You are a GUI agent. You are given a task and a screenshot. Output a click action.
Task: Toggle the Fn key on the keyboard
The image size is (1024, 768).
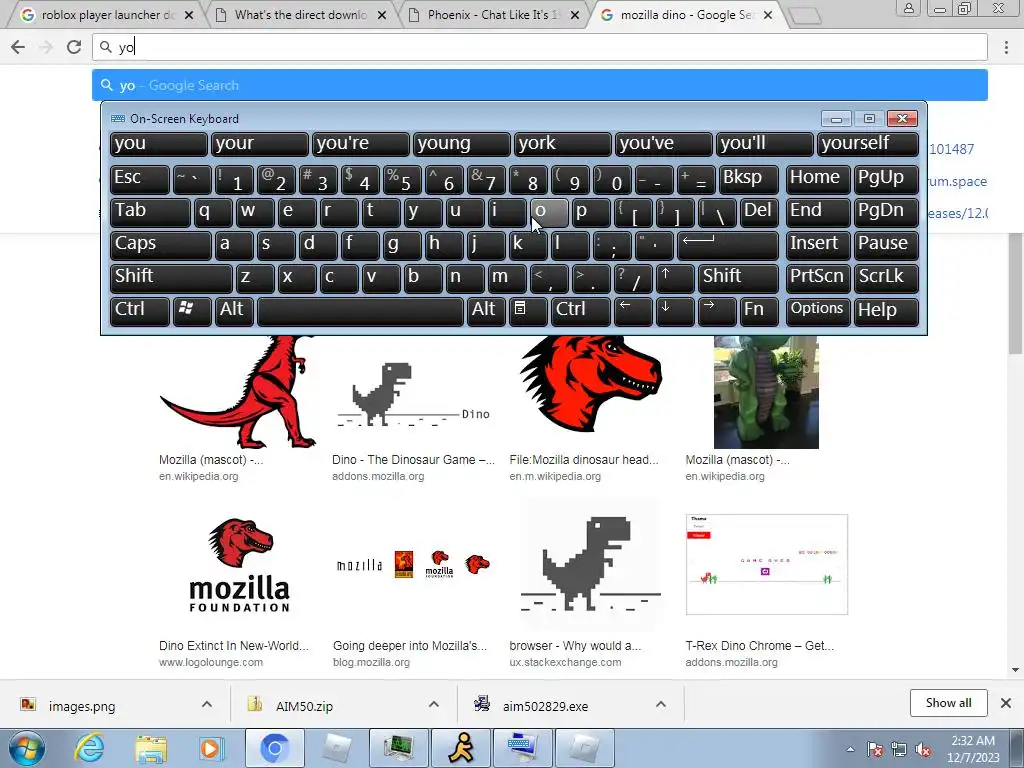(760, 311)
